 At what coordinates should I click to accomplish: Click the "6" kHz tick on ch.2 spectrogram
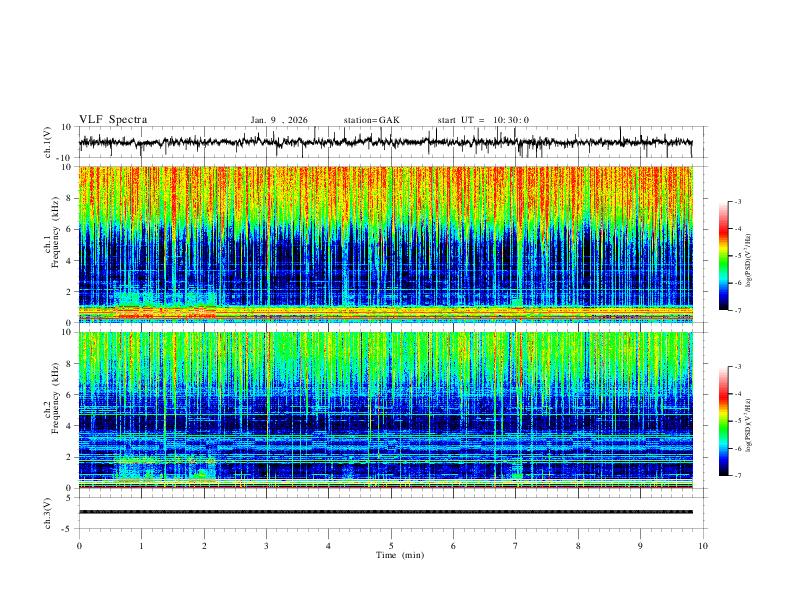pos(69,395)
